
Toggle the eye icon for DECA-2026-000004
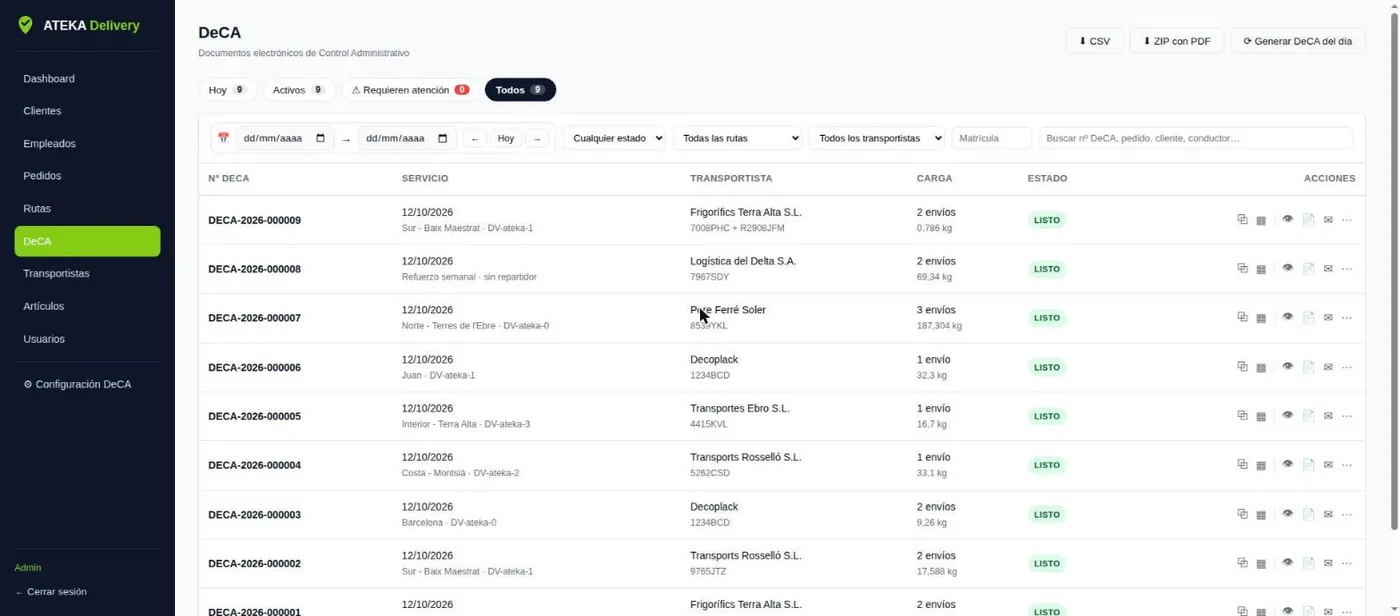[x=1288, y=464]
